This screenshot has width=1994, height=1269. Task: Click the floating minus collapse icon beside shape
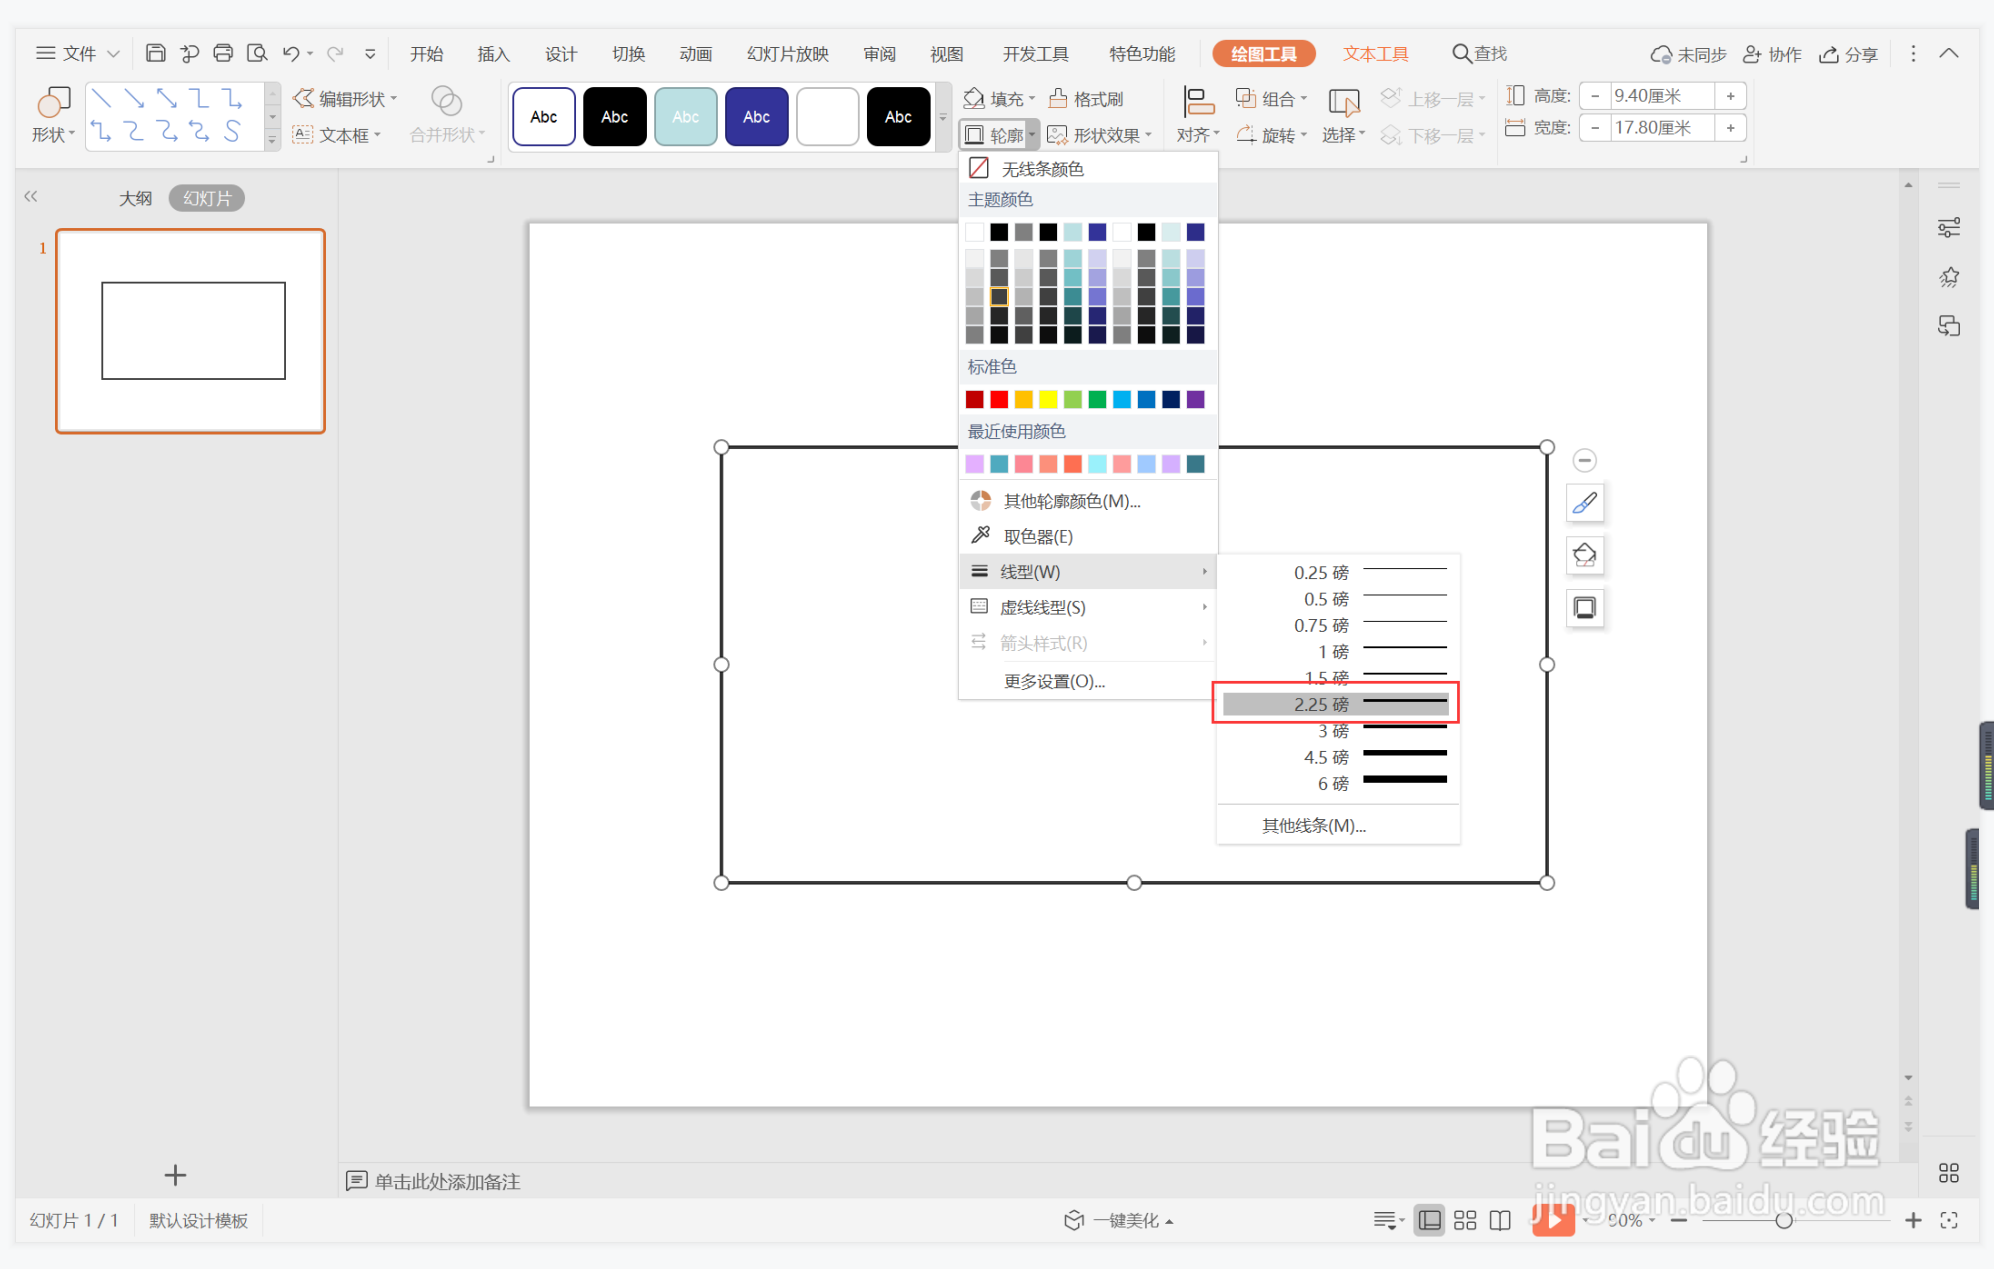point(1584,460)
